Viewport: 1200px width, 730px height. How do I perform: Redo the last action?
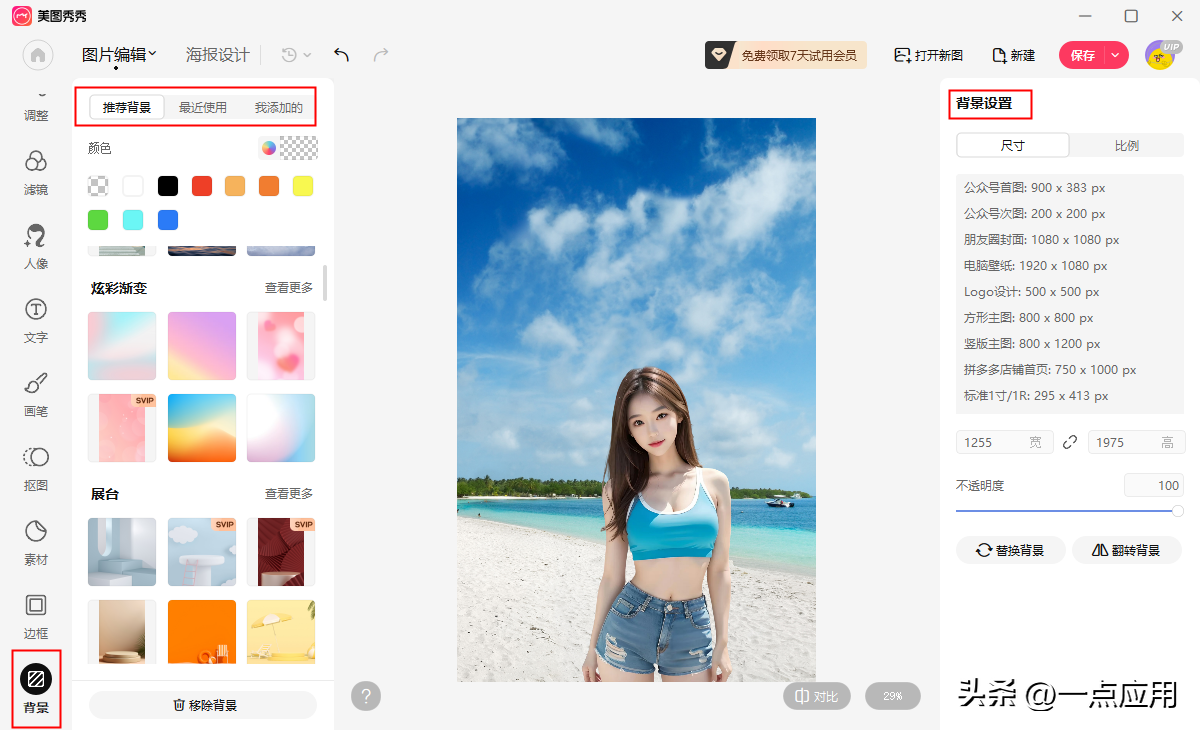(x=381, y=55)
